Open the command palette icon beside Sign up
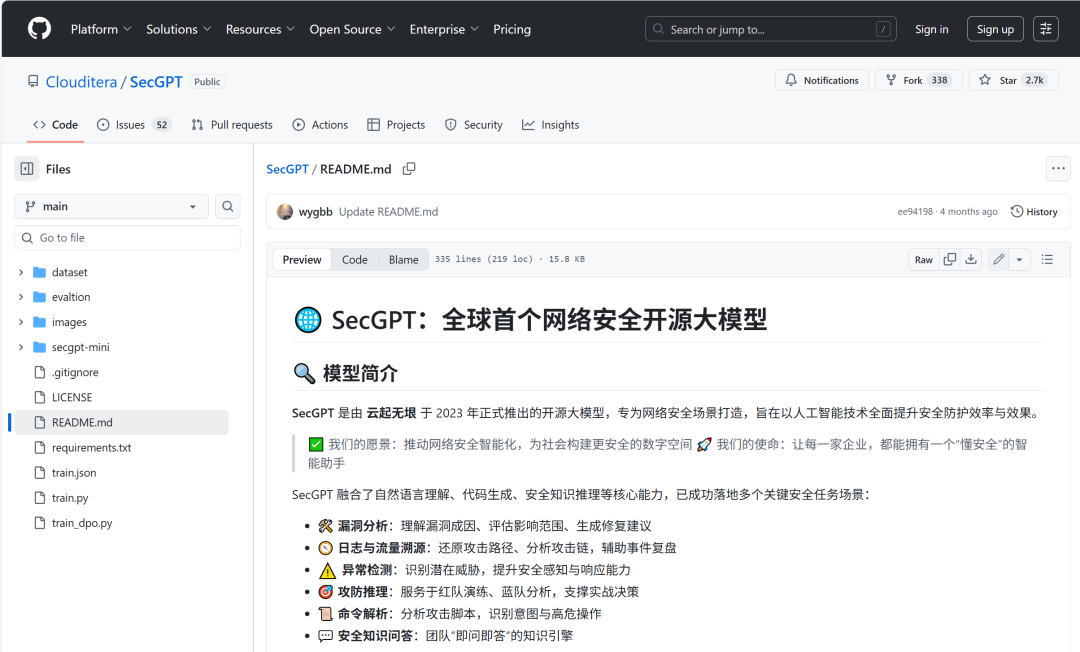 coord(1046,29)
